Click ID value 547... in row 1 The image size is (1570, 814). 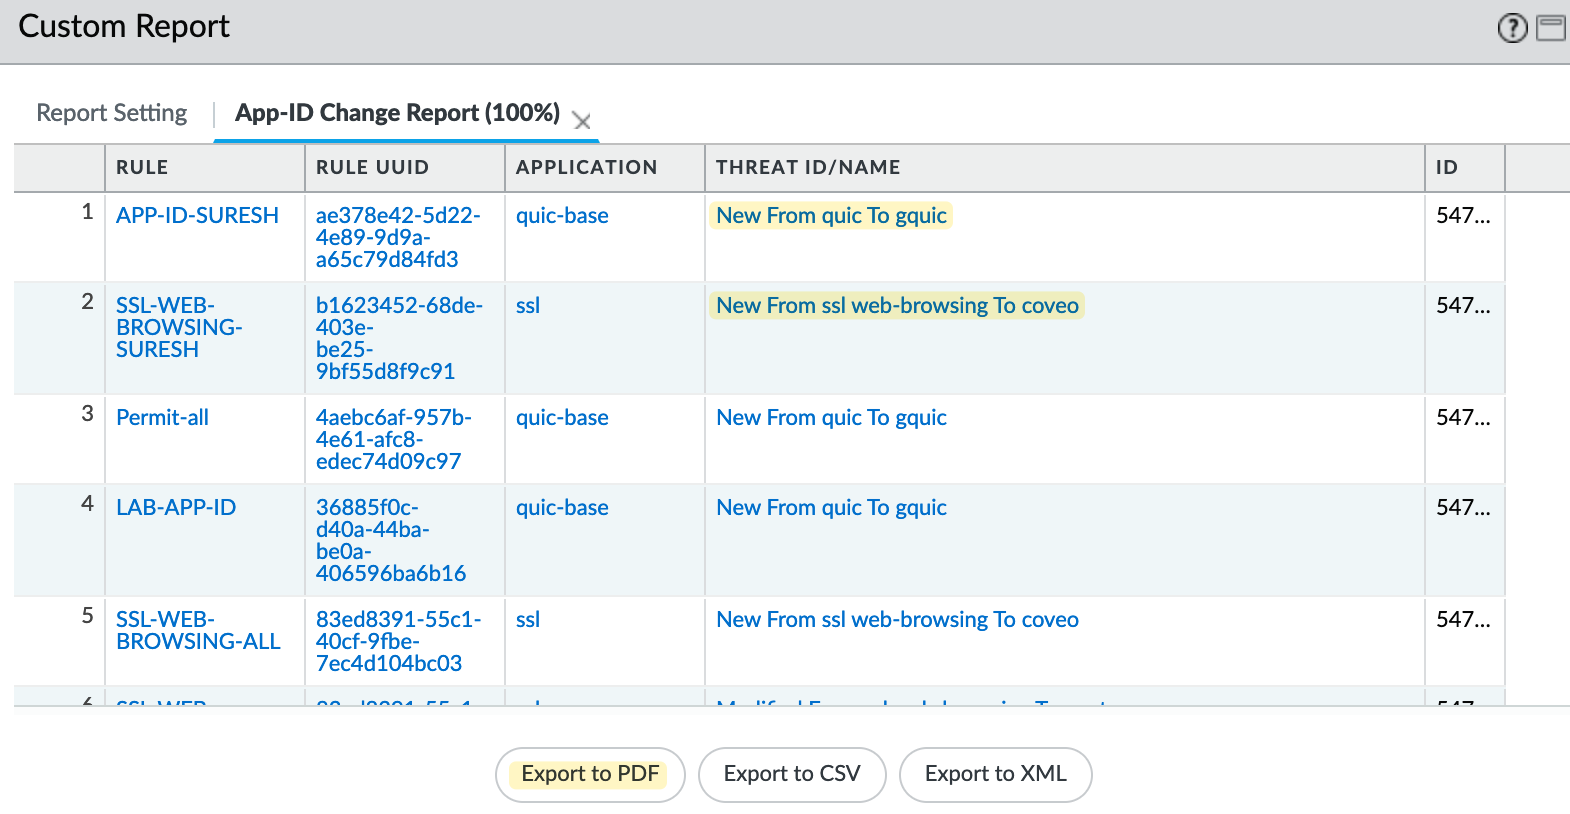(1463, 216)
